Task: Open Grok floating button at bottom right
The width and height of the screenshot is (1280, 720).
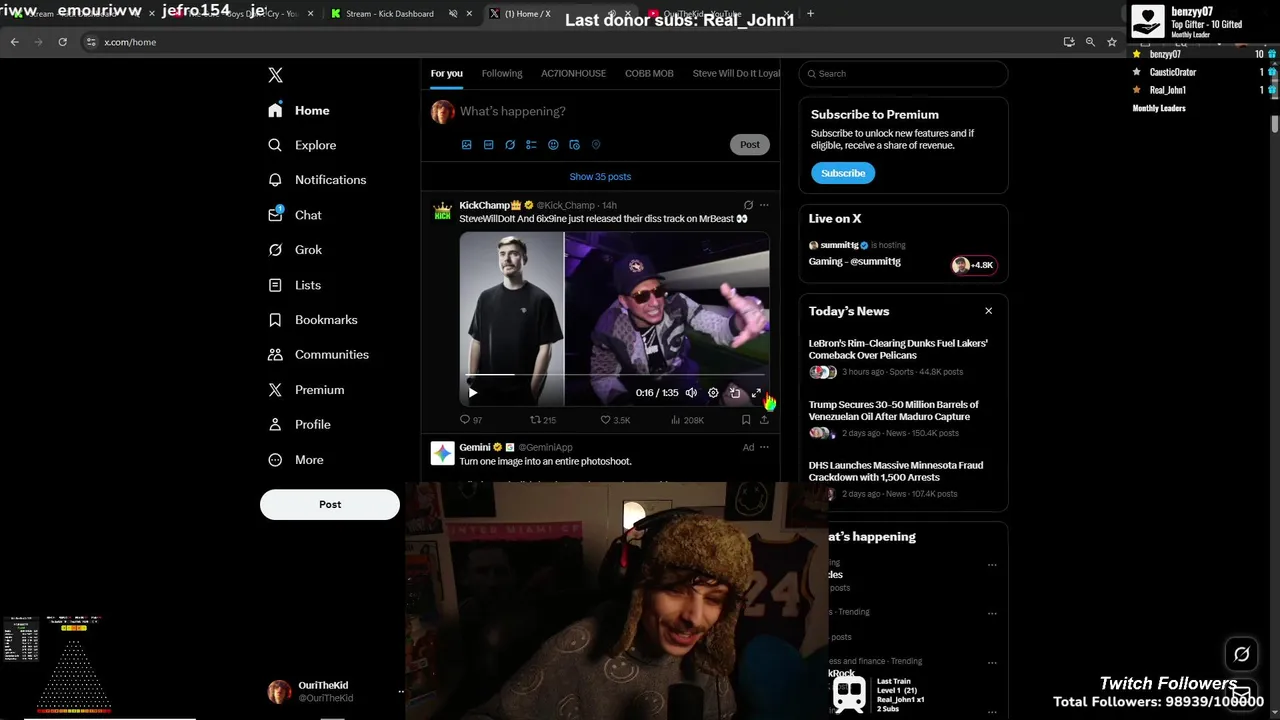Action: click(x=1241, y=654)
